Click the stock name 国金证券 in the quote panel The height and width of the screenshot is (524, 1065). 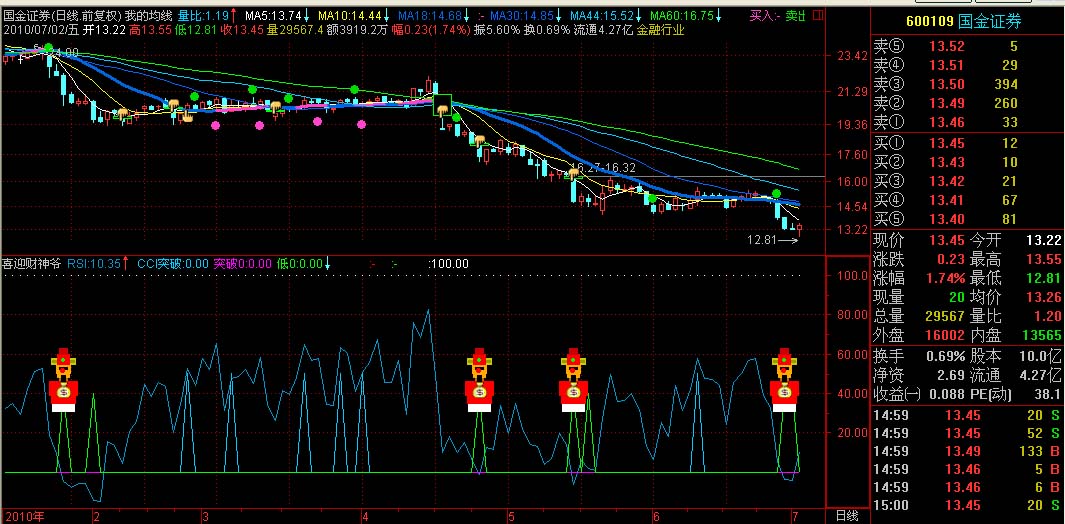pos(990,22)
